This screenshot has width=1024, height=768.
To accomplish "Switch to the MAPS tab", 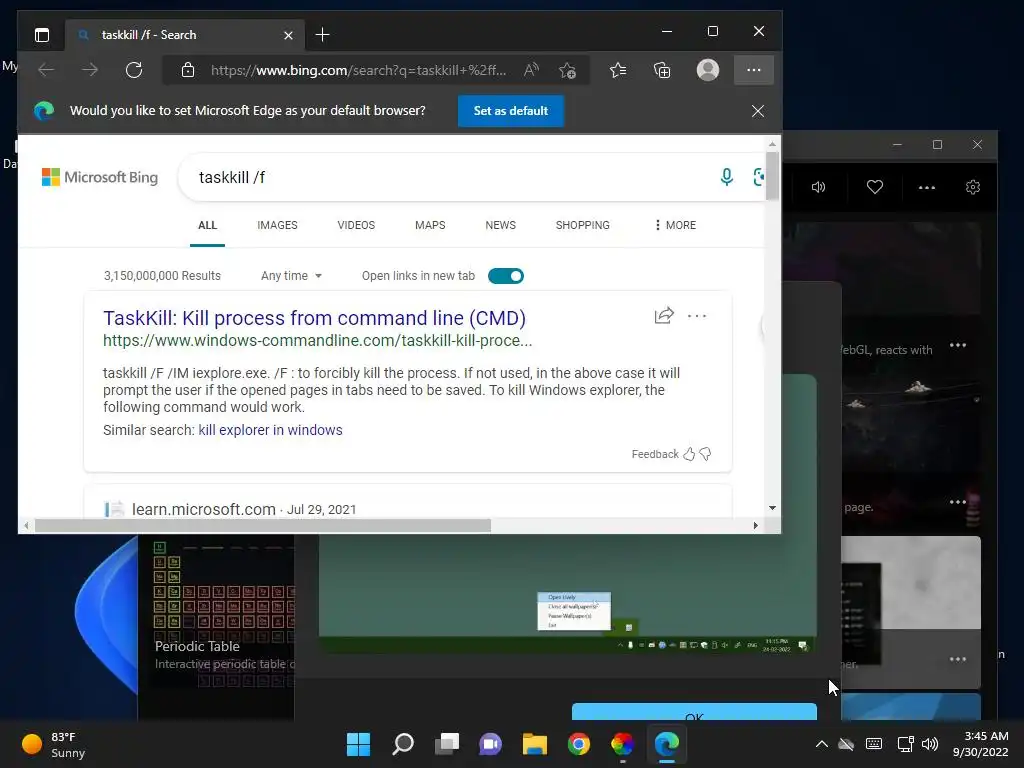I will [430, 225].
